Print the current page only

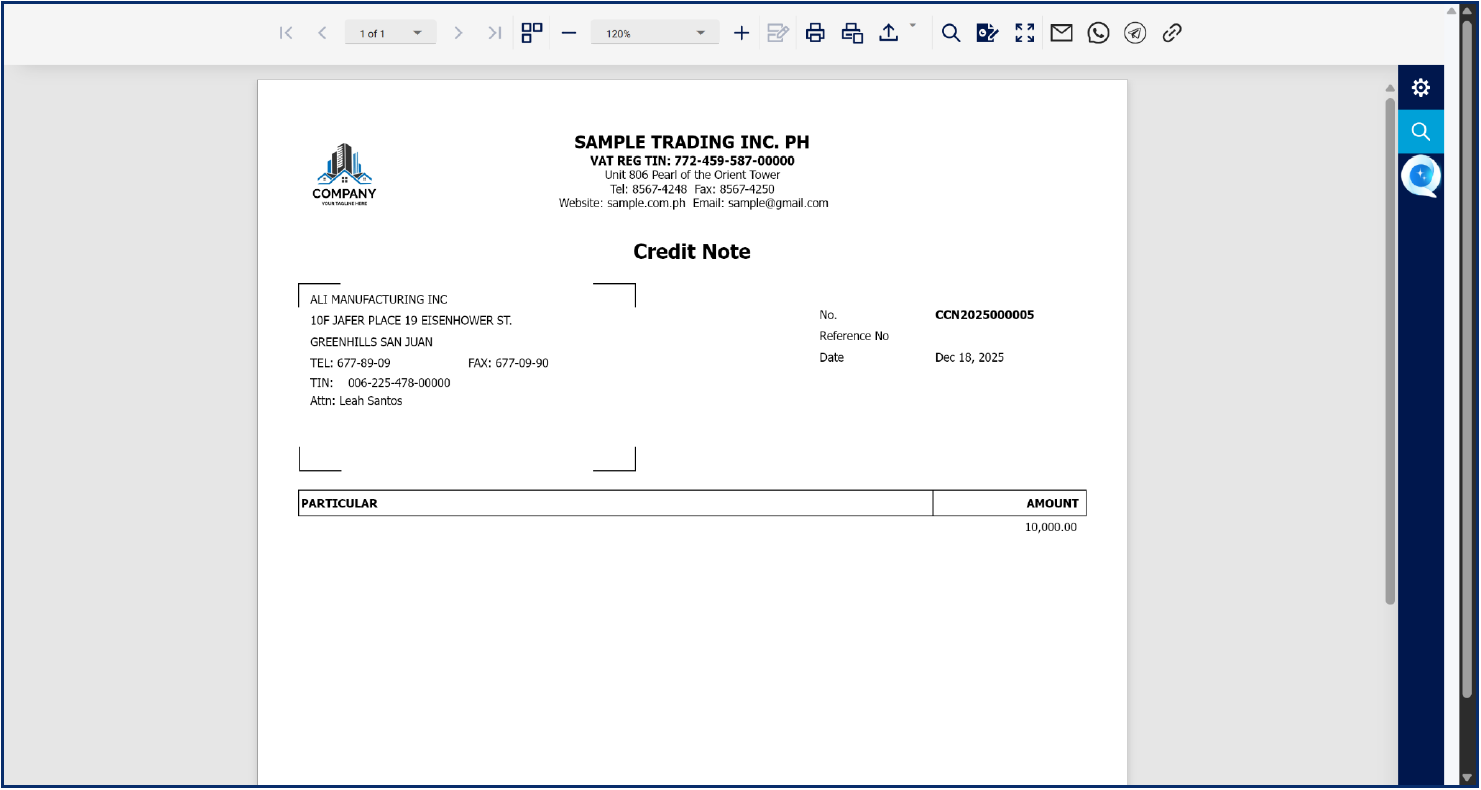click(852, 33)
